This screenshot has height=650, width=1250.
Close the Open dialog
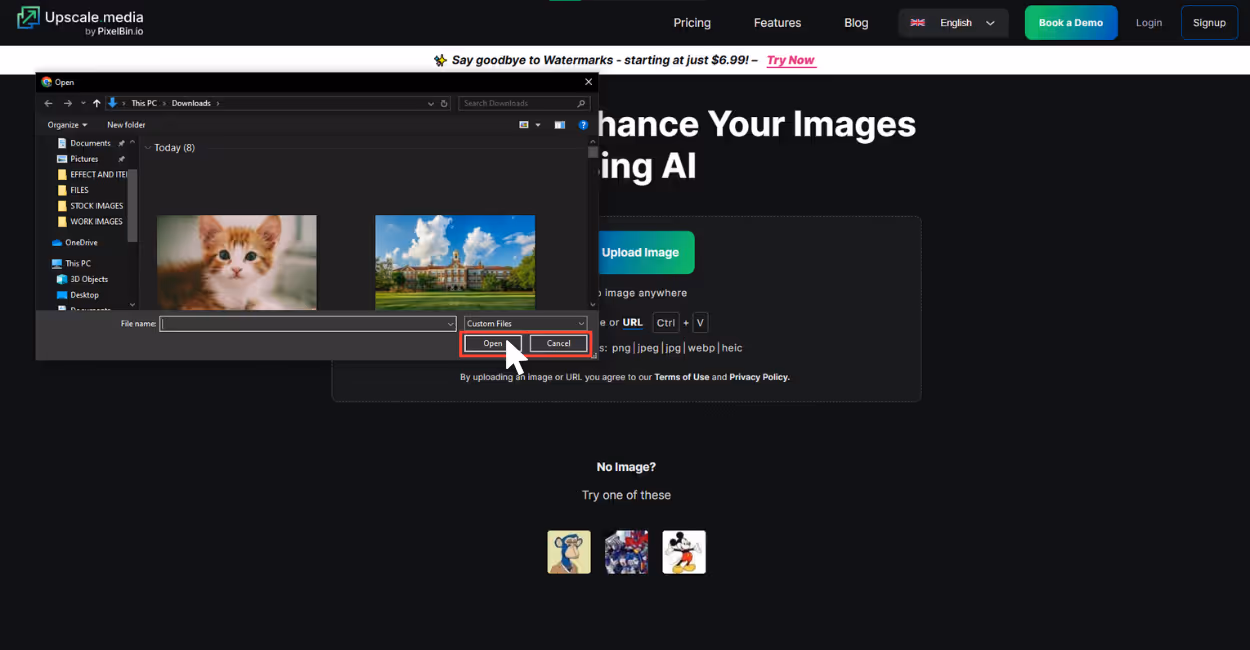(x=588, y=82)
